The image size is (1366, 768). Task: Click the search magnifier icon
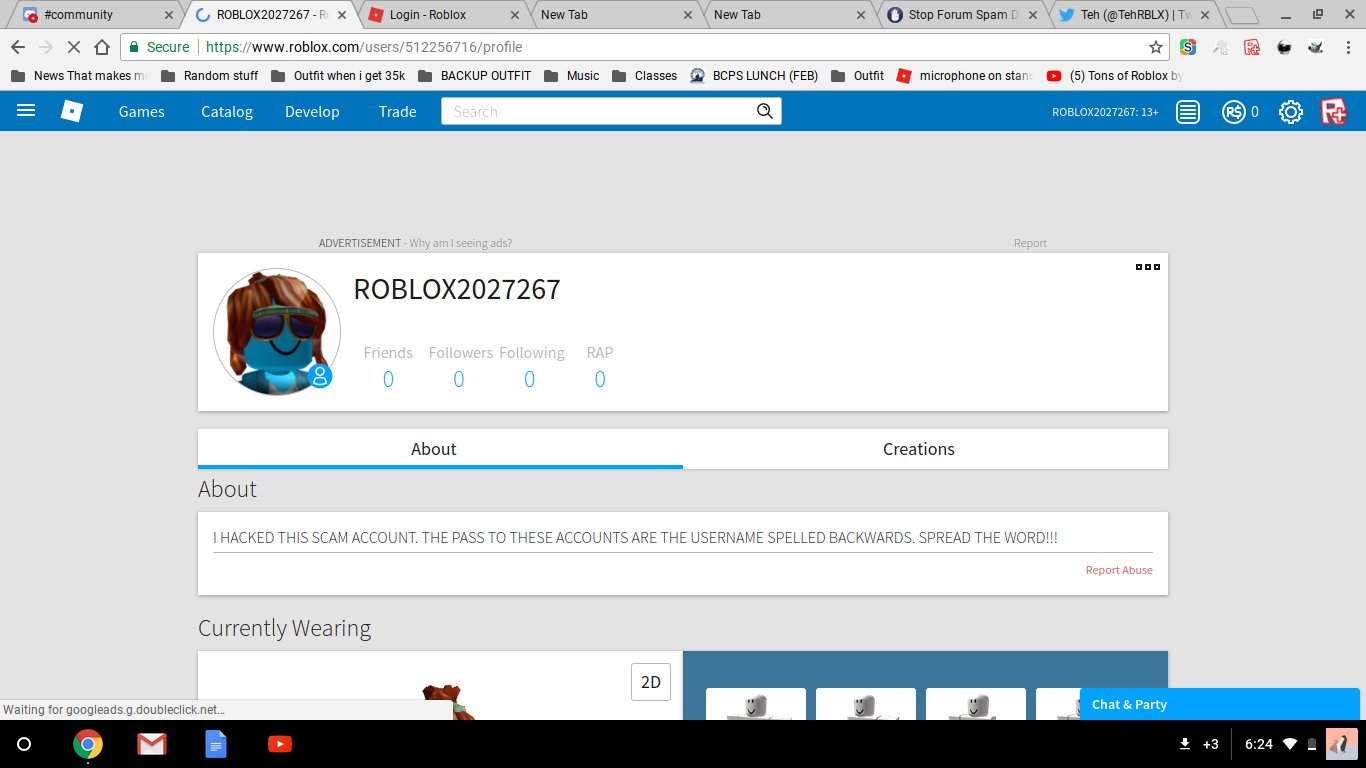click(765, 111)
